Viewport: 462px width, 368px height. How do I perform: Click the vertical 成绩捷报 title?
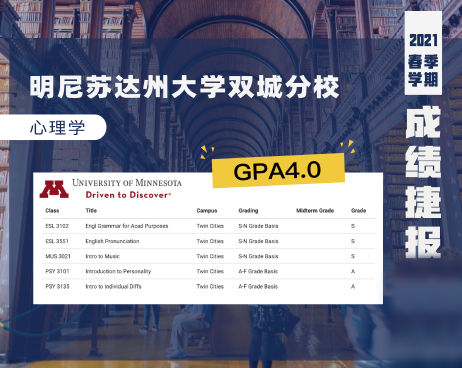pos(423,182)
